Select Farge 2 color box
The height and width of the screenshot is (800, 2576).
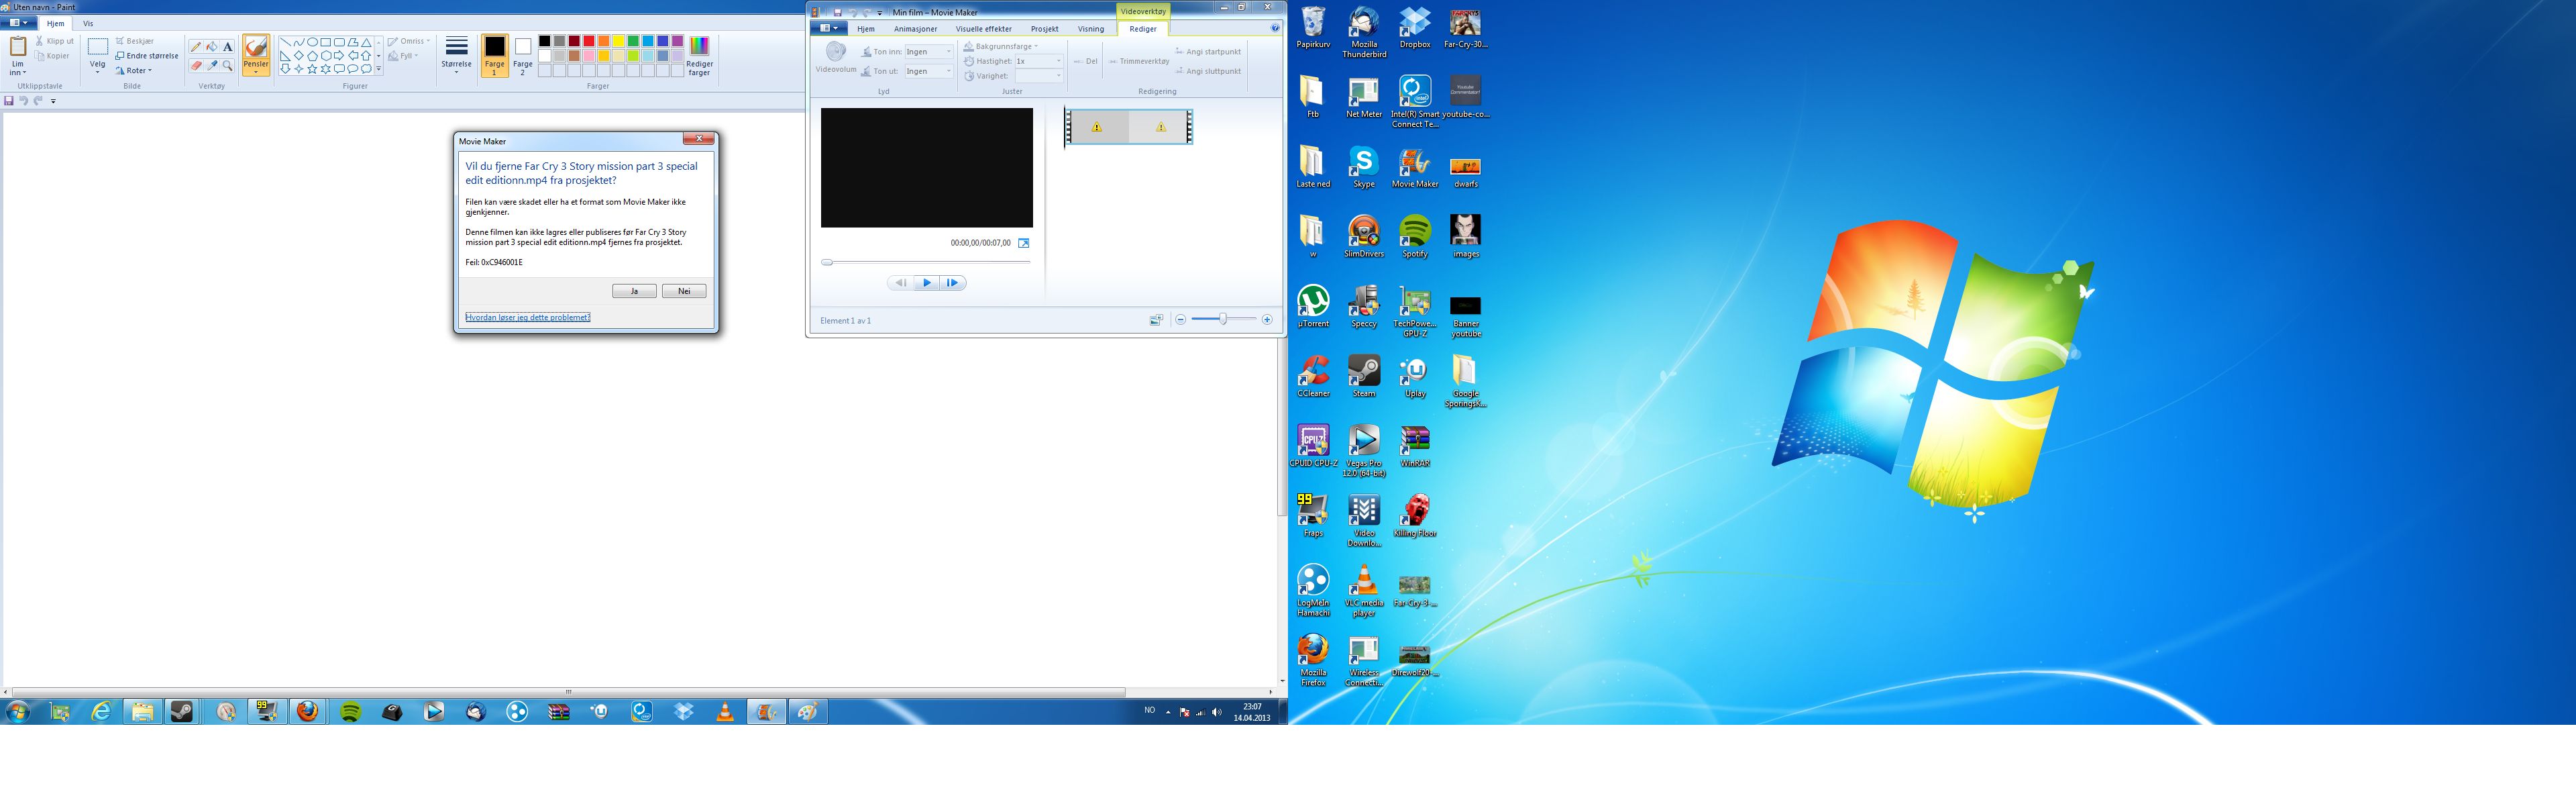point(523,56)
